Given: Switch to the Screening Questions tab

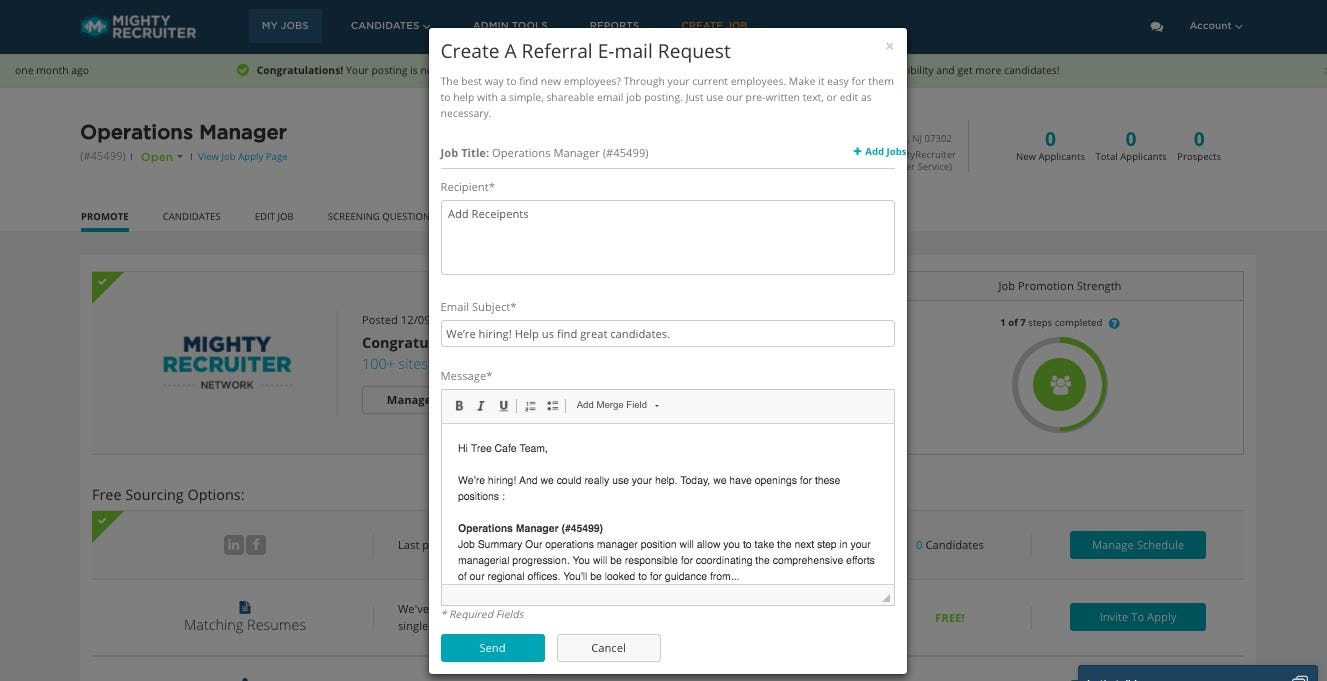Looking at the screenshot, I should click(378, 216).
